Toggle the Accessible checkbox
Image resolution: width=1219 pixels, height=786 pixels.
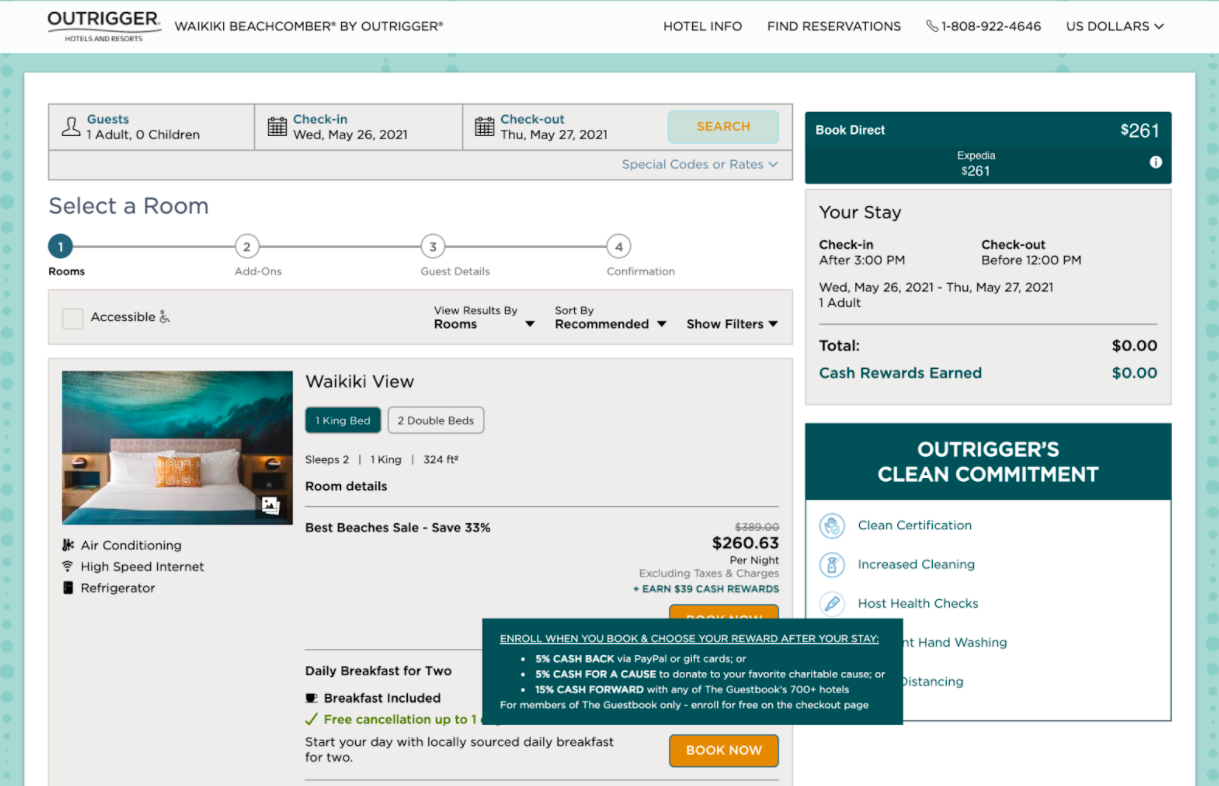tap(73, 318)
